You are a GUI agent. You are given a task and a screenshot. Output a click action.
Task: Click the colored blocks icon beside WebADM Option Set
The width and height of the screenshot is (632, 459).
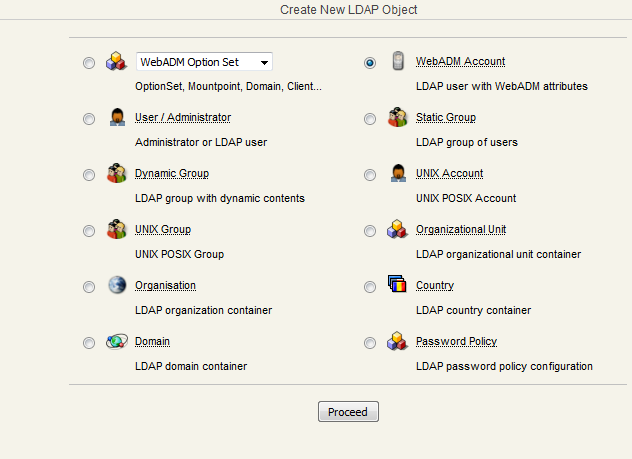pos(116,61)
